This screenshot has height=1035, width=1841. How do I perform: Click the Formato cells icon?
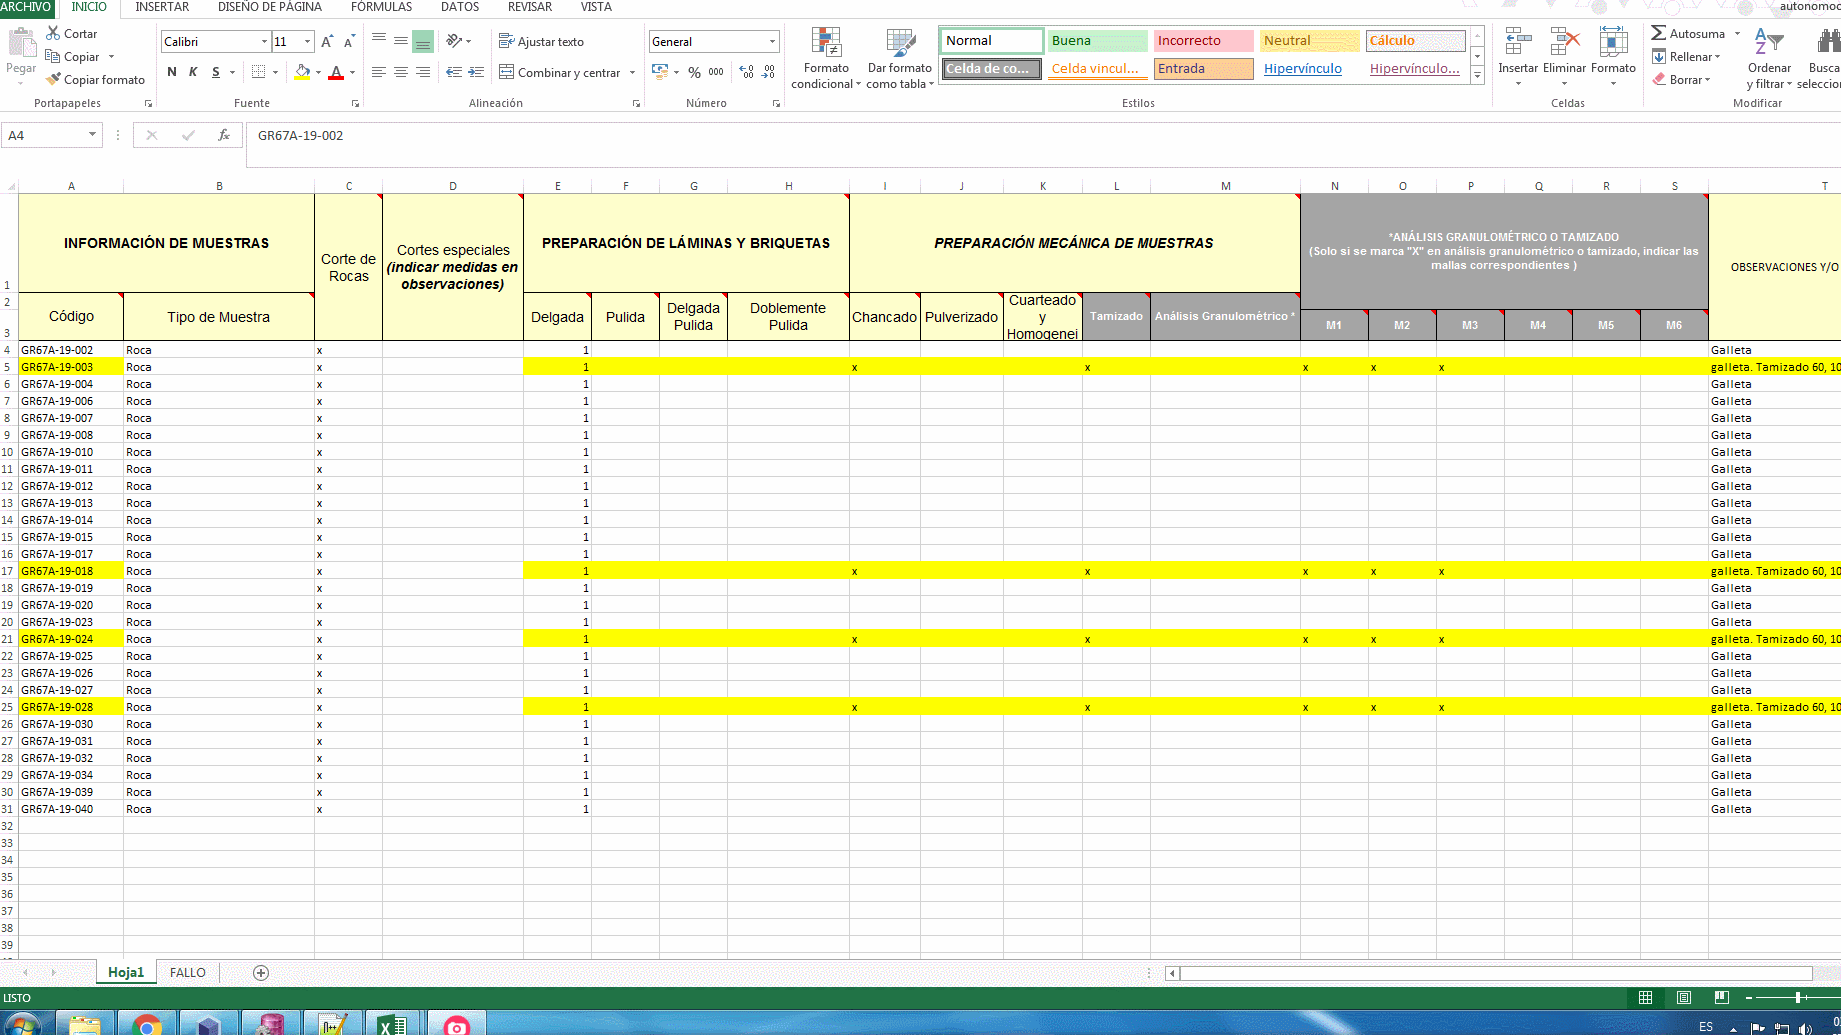(1613, 42)
